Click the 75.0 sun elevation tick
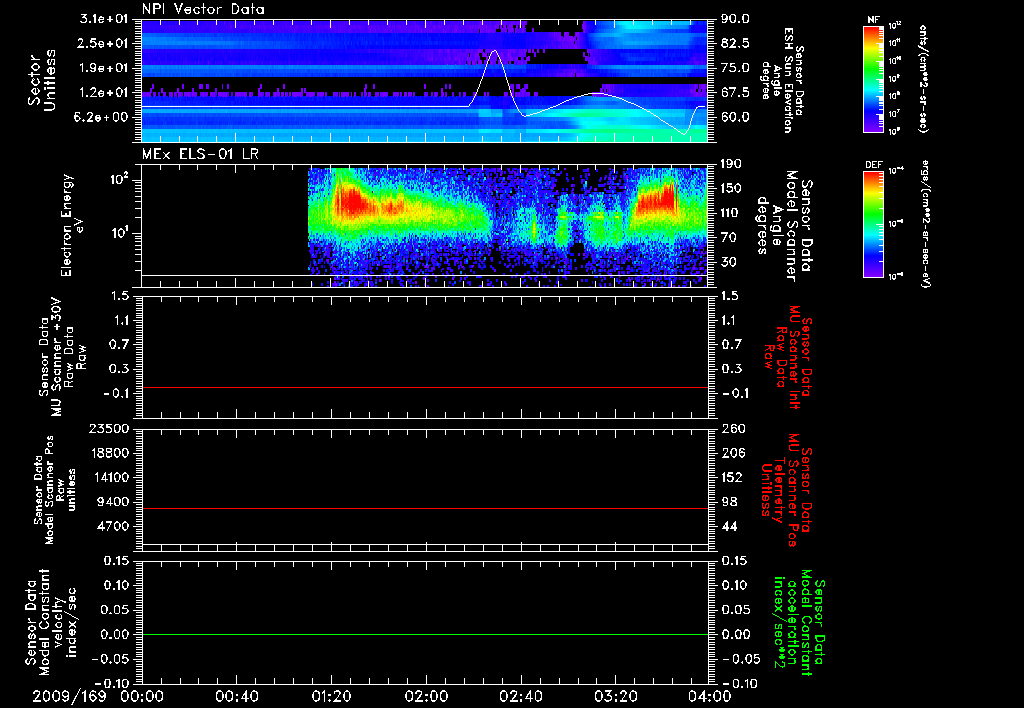1024x708 pixels. (x=735, y=68)
